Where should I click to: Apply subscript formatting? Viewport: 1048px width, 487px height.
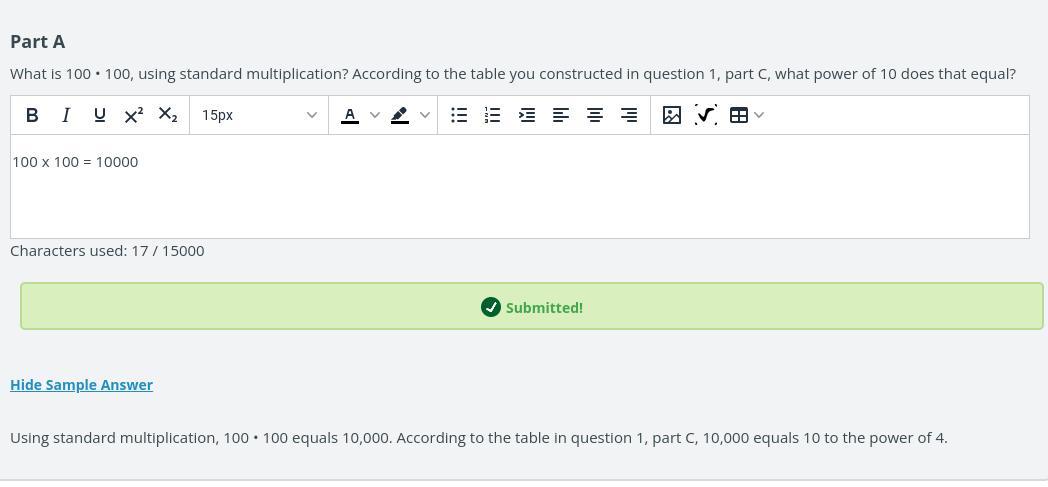click(x=167, y=115)
